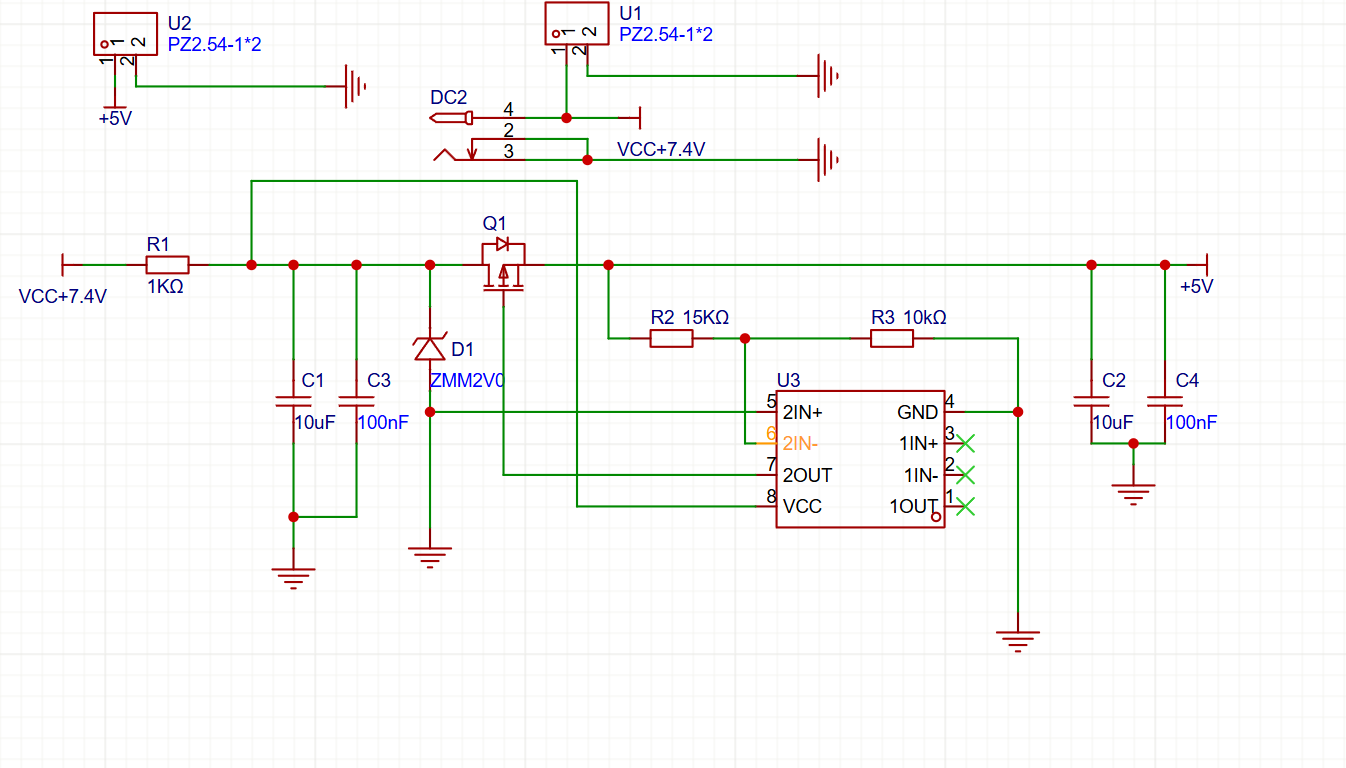Click the VCC+7.4V net label left of R1

click(63, 297)
